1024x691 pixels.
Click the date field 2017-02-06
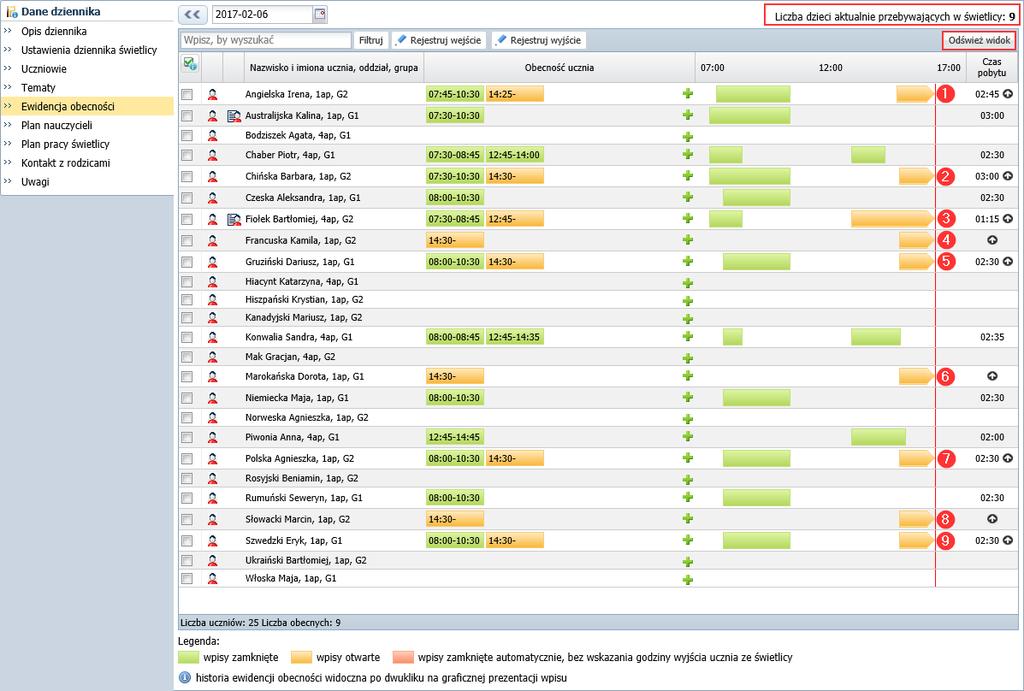coord(263,14)
